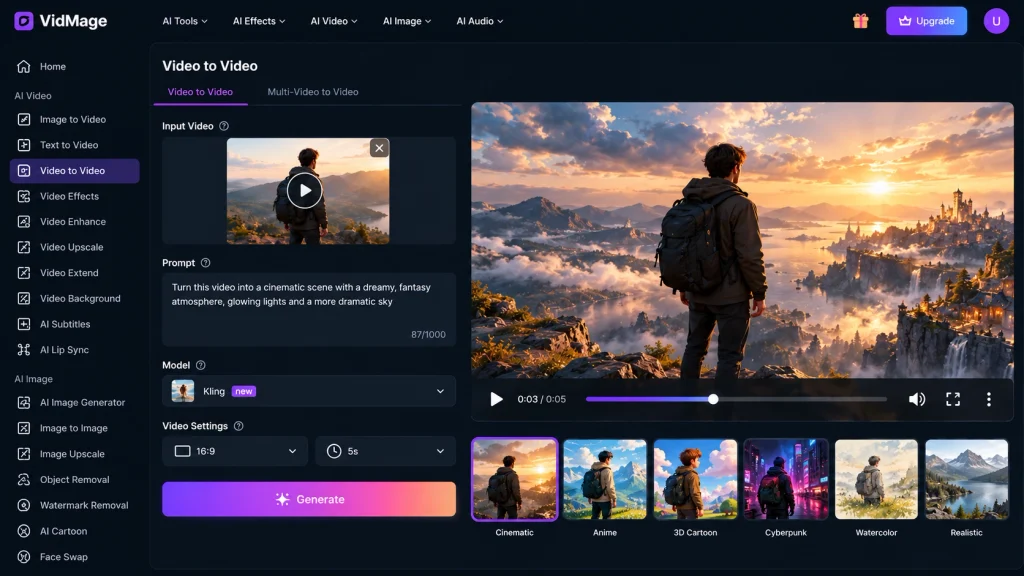Click the Upgrade button
This screenshot has height=576, width=1024.
[926, 21]
